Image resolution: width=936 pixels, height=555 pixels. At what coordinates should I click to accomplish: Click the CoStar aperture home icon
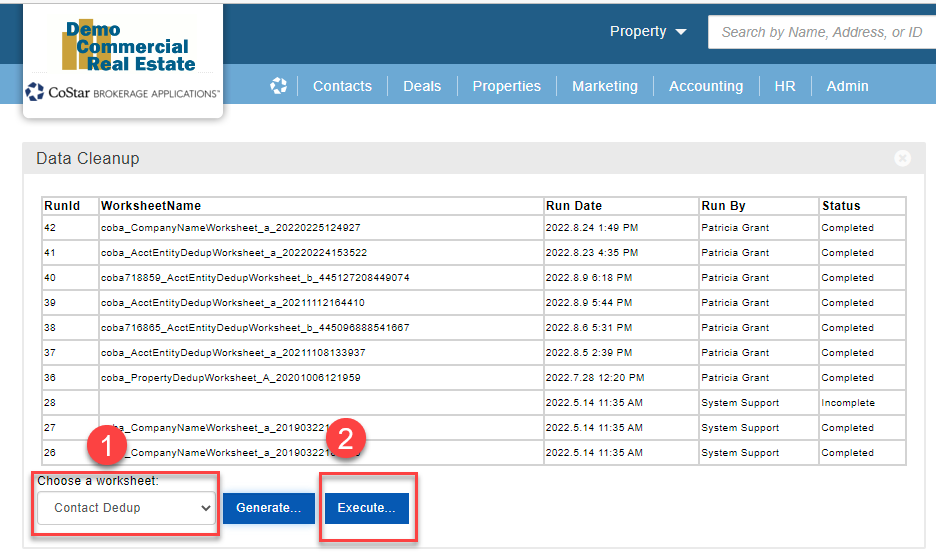click(279, 86)
